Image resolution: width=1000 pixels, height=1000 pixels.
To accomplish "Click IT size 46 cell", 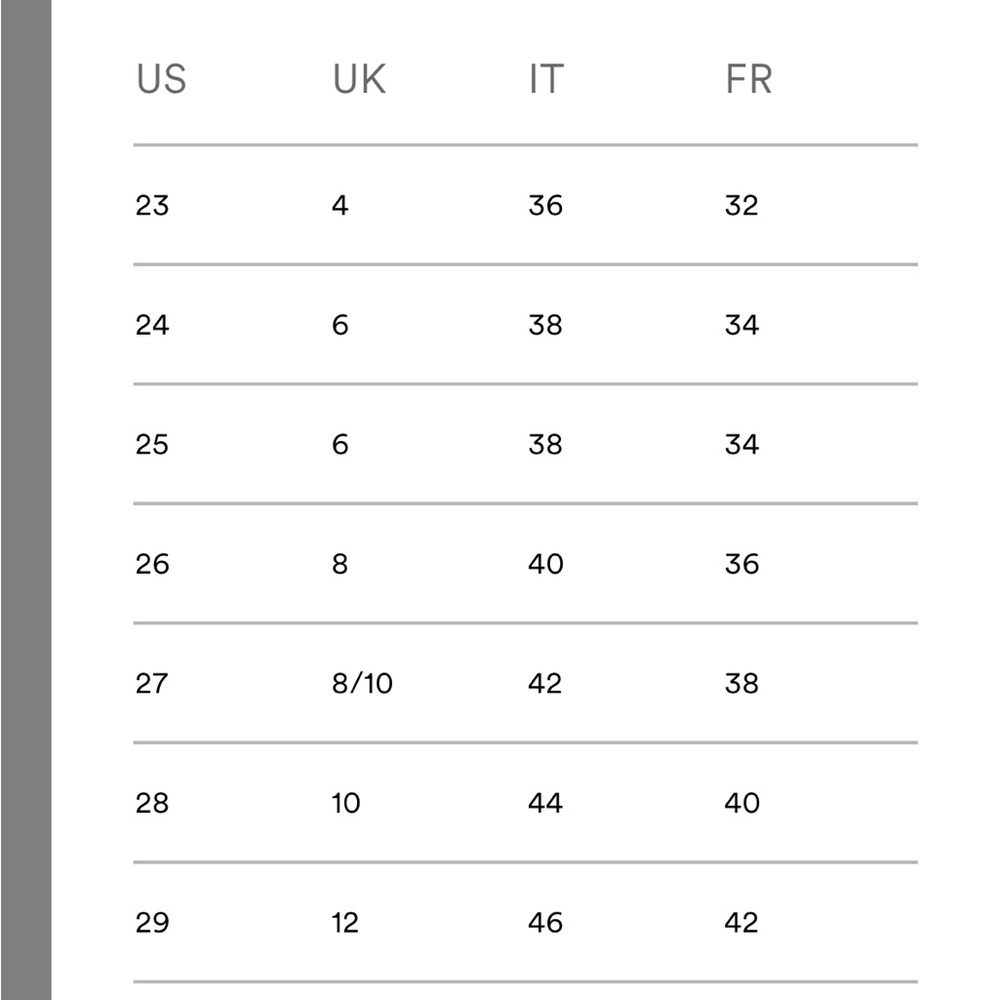I will 545,922.
